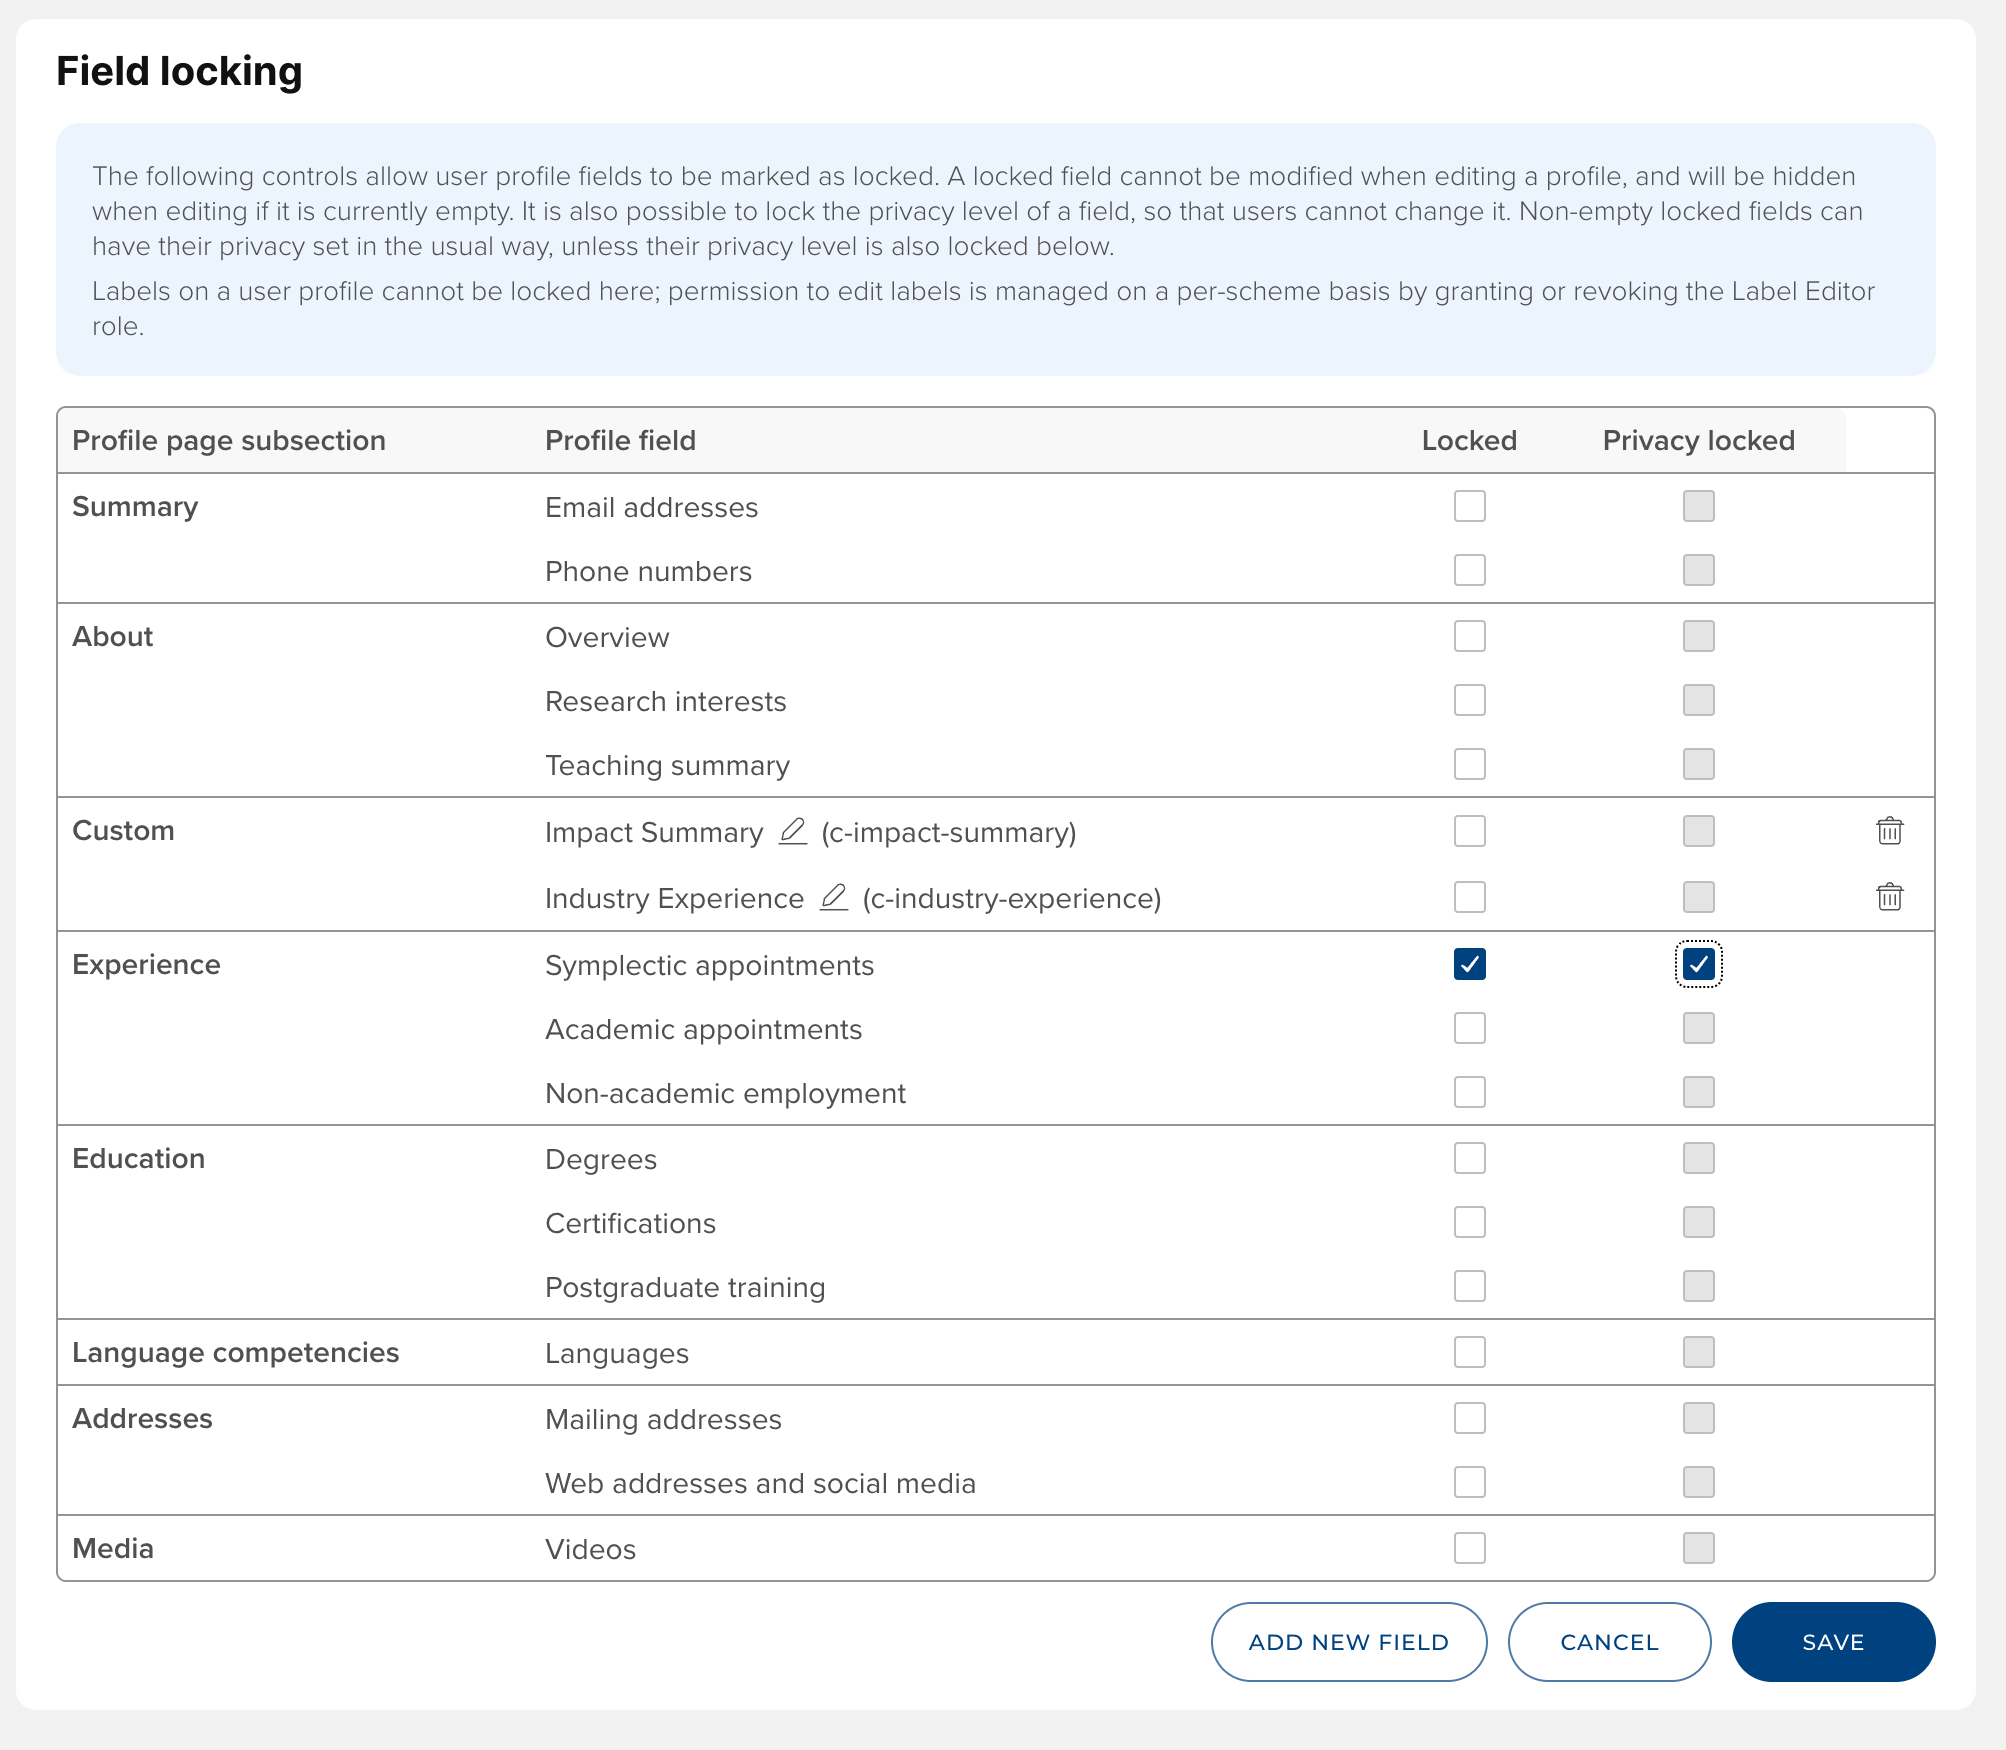This screenshot has height=1750, width=2006.
Task: Lock the Teaching summary field
Action: (x=1469, y=764)
